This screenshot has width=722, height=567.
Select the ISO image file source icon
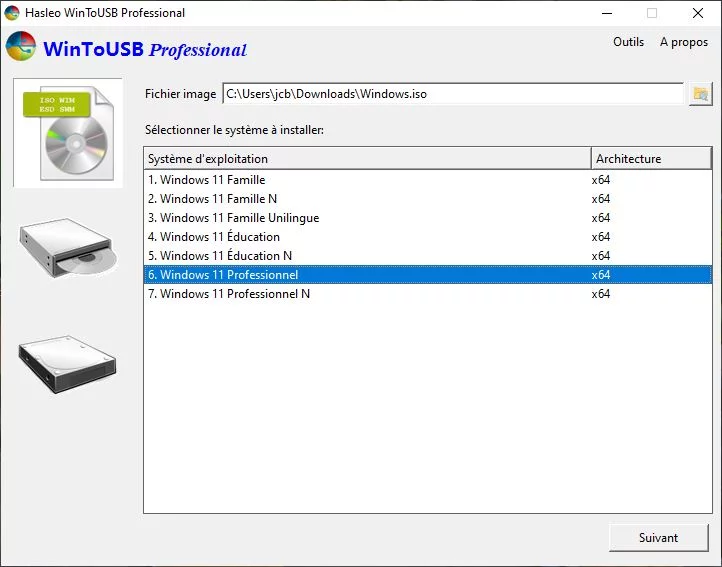click(68, 133)
